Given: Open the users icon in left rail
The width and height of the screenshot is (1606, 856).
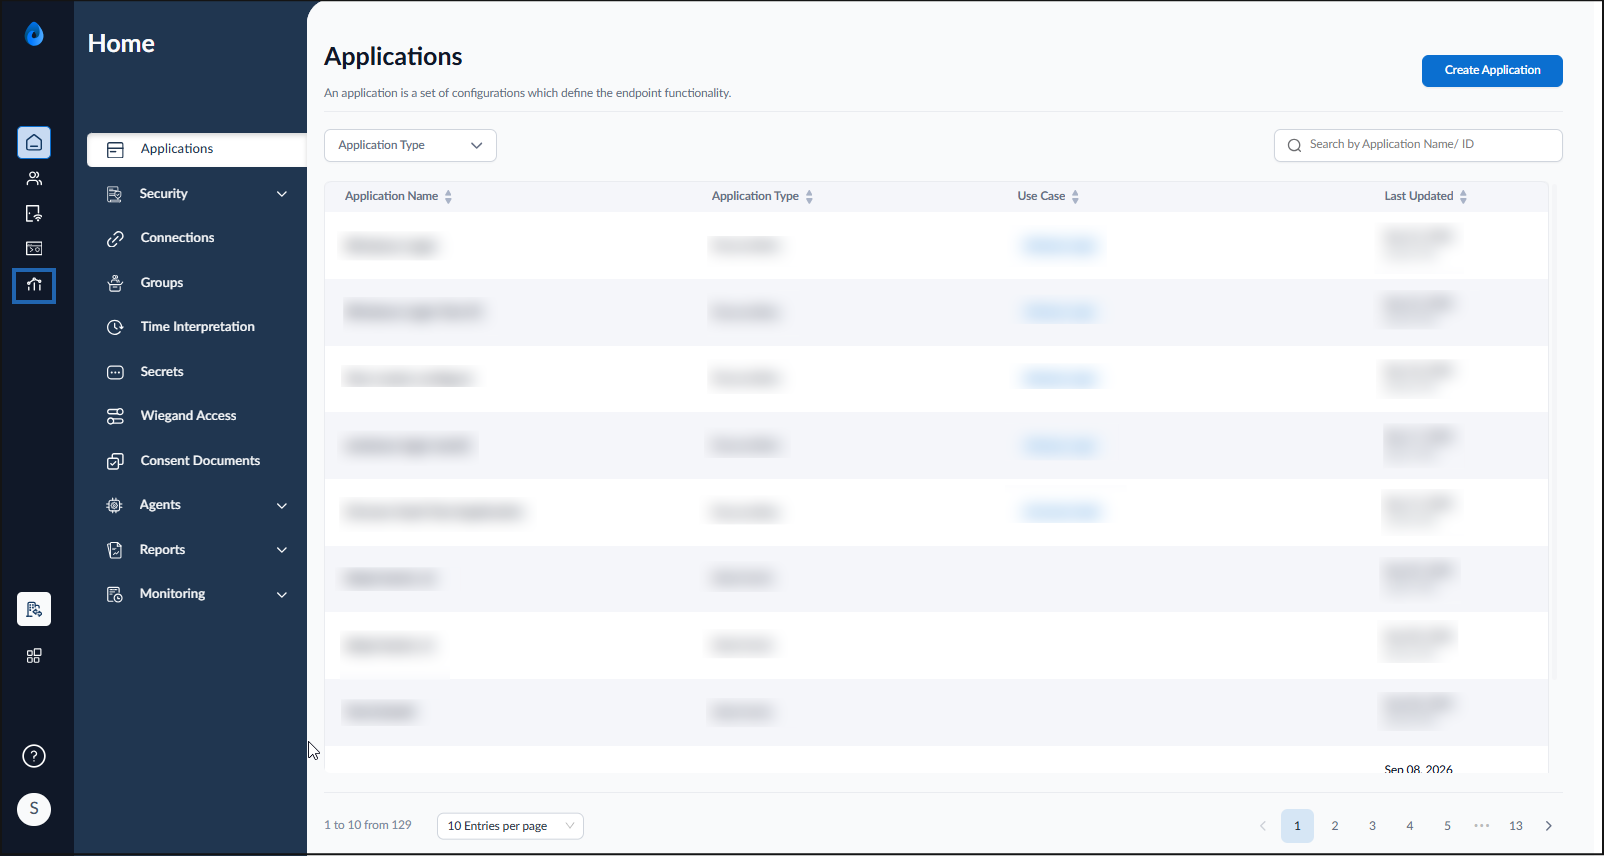Looking at the screenshot, I should pos(34,179).
